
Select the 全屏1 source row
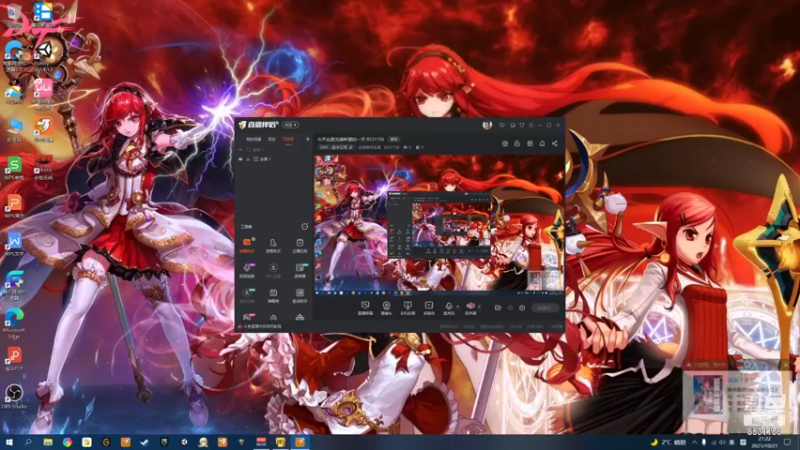(x=273, y=159)
